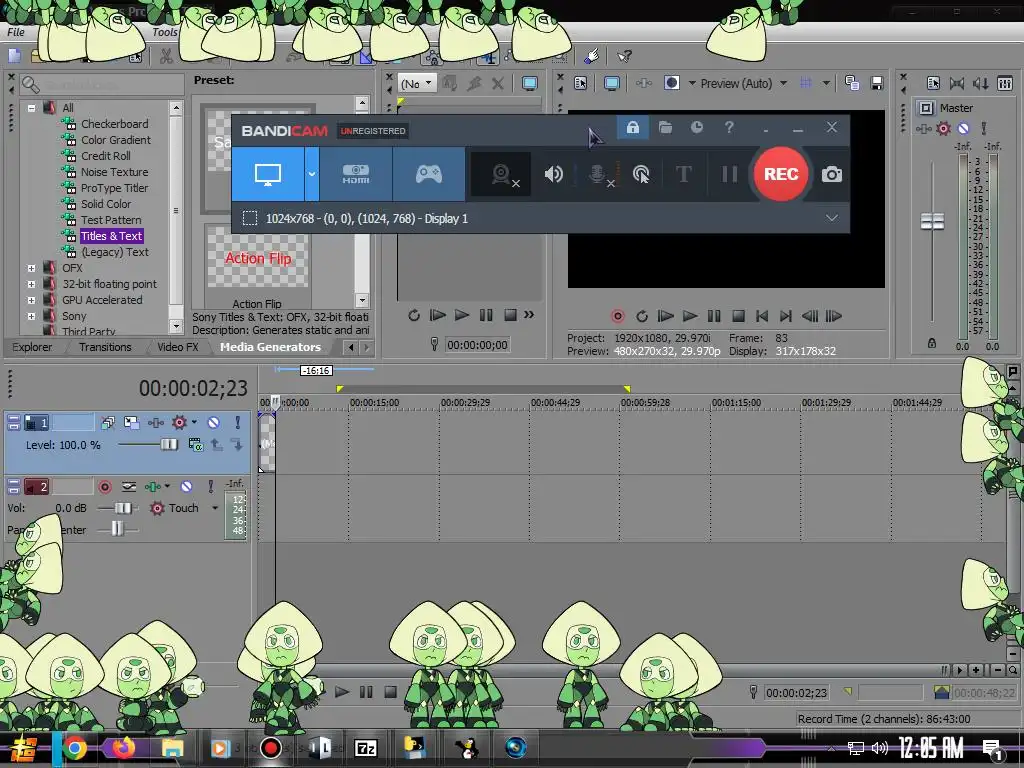The height and width of the screenshot is (768, 1024).
Task: Mute the Master bus output
Action: point(963,128)
